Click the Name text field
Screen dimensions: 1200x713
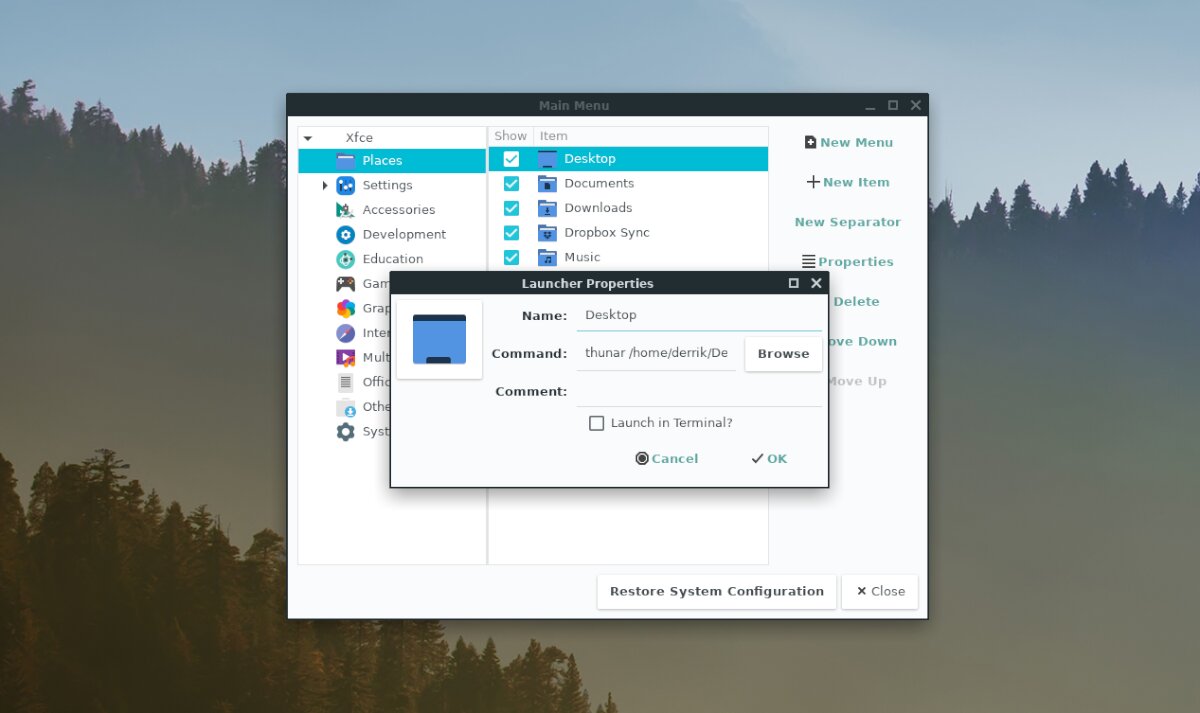tap(698, 315)
